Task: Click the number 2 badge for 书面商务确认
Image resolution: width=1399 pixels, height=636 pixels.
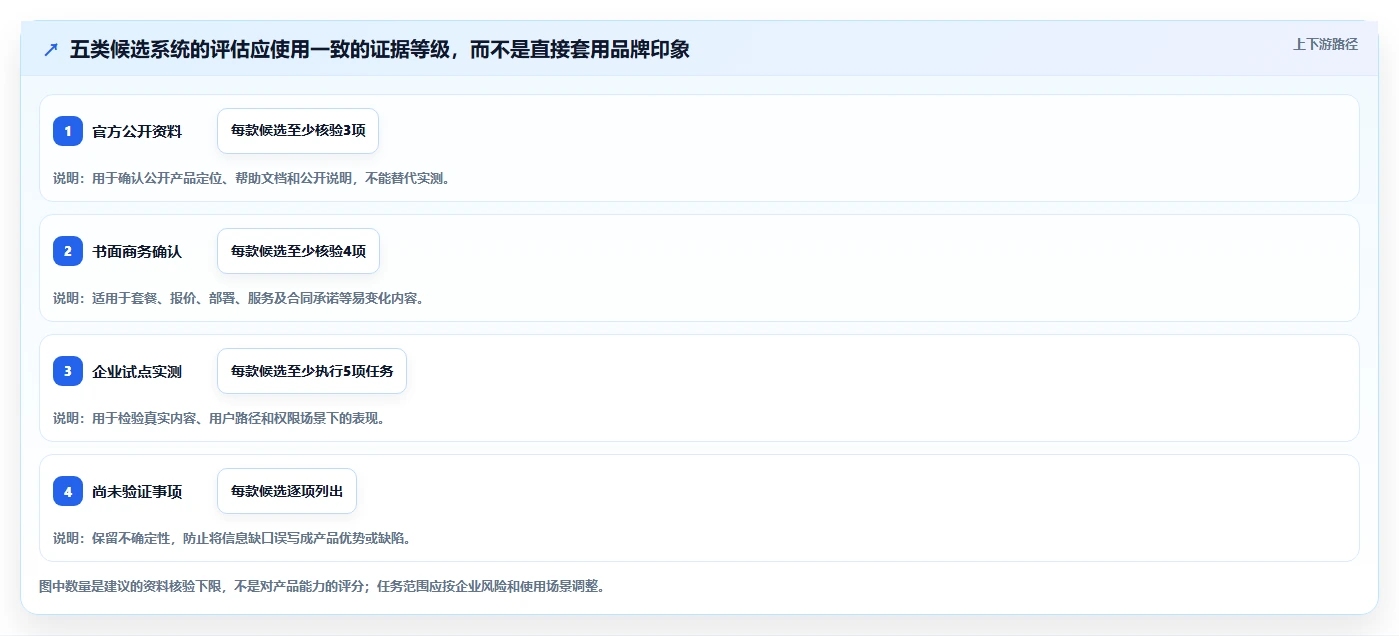Action: pyautogui.click(x=68, y=251)
